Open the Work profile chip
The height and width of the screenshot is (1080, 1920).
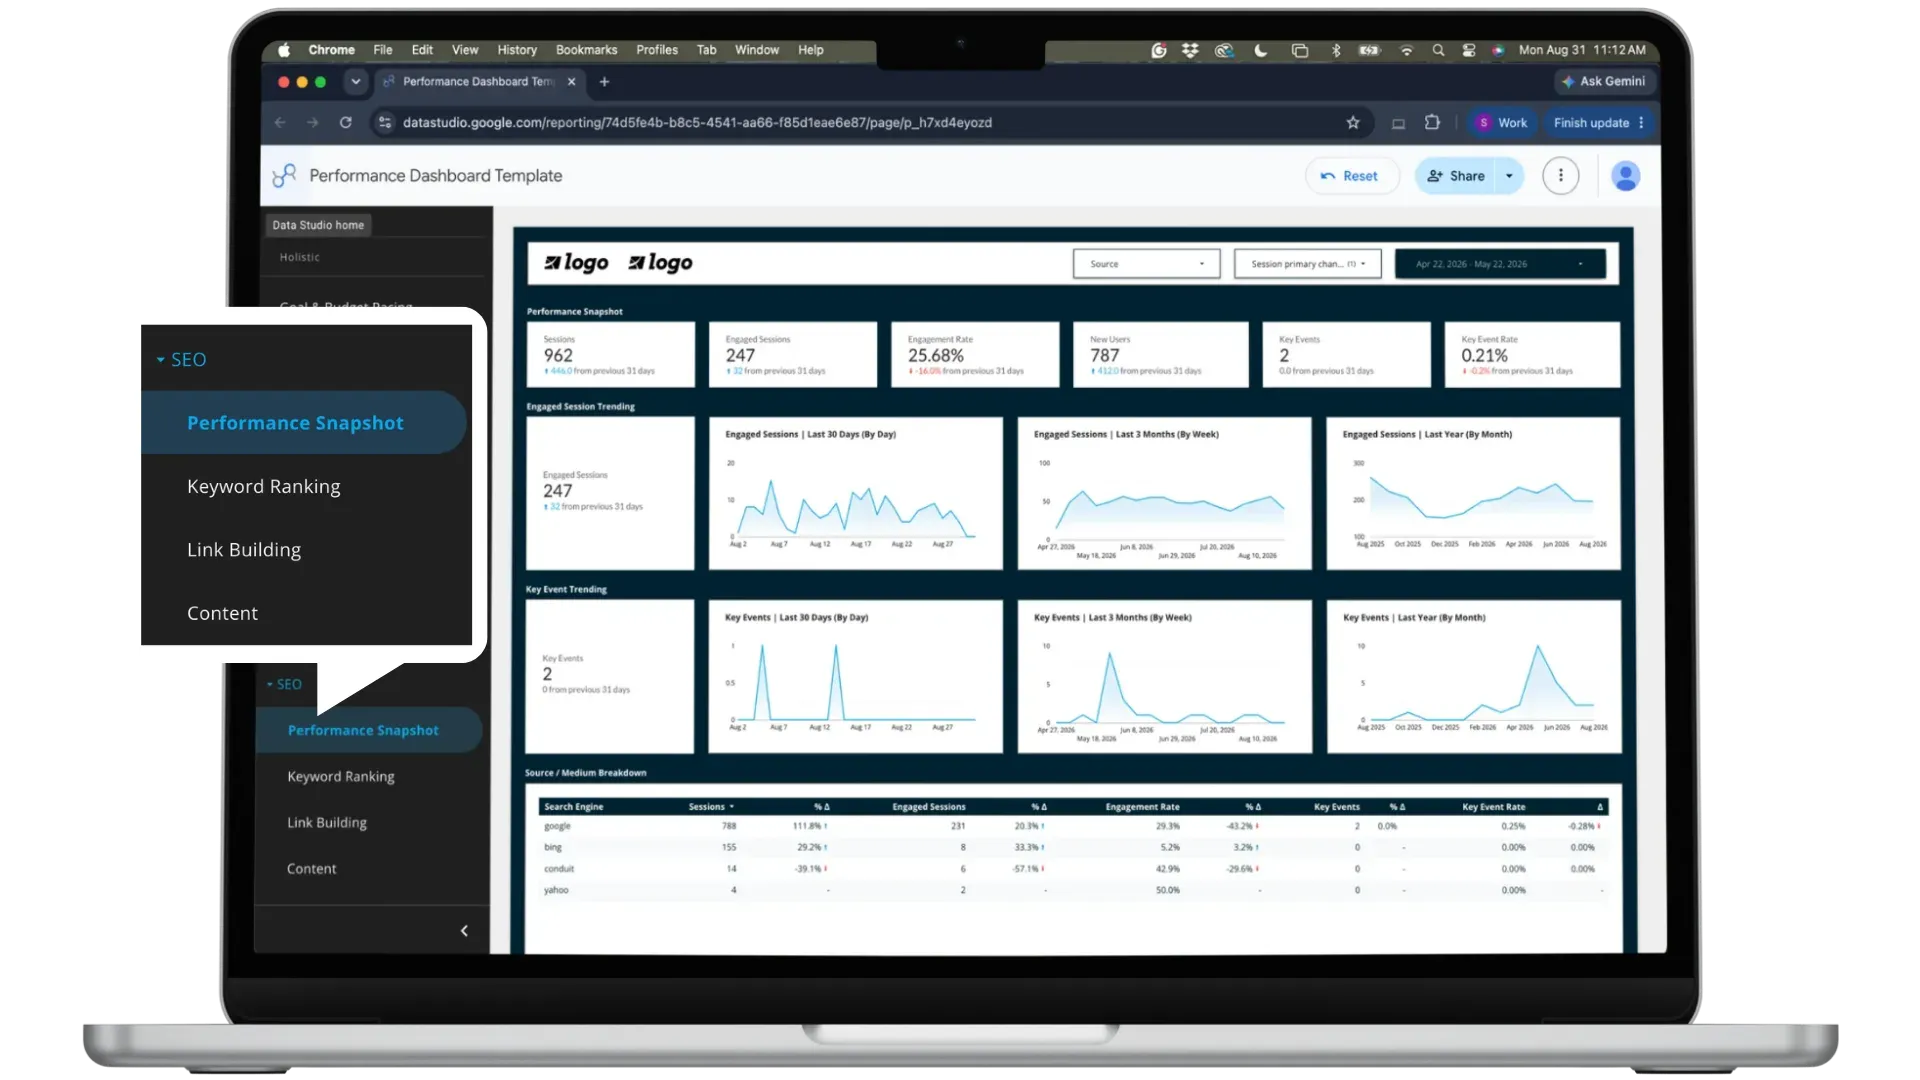1502,123
